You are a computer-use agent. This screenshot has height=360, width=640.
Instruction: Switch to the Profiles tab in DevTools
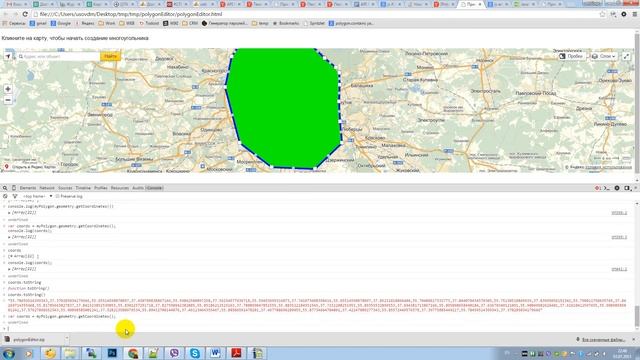(100, 188)
